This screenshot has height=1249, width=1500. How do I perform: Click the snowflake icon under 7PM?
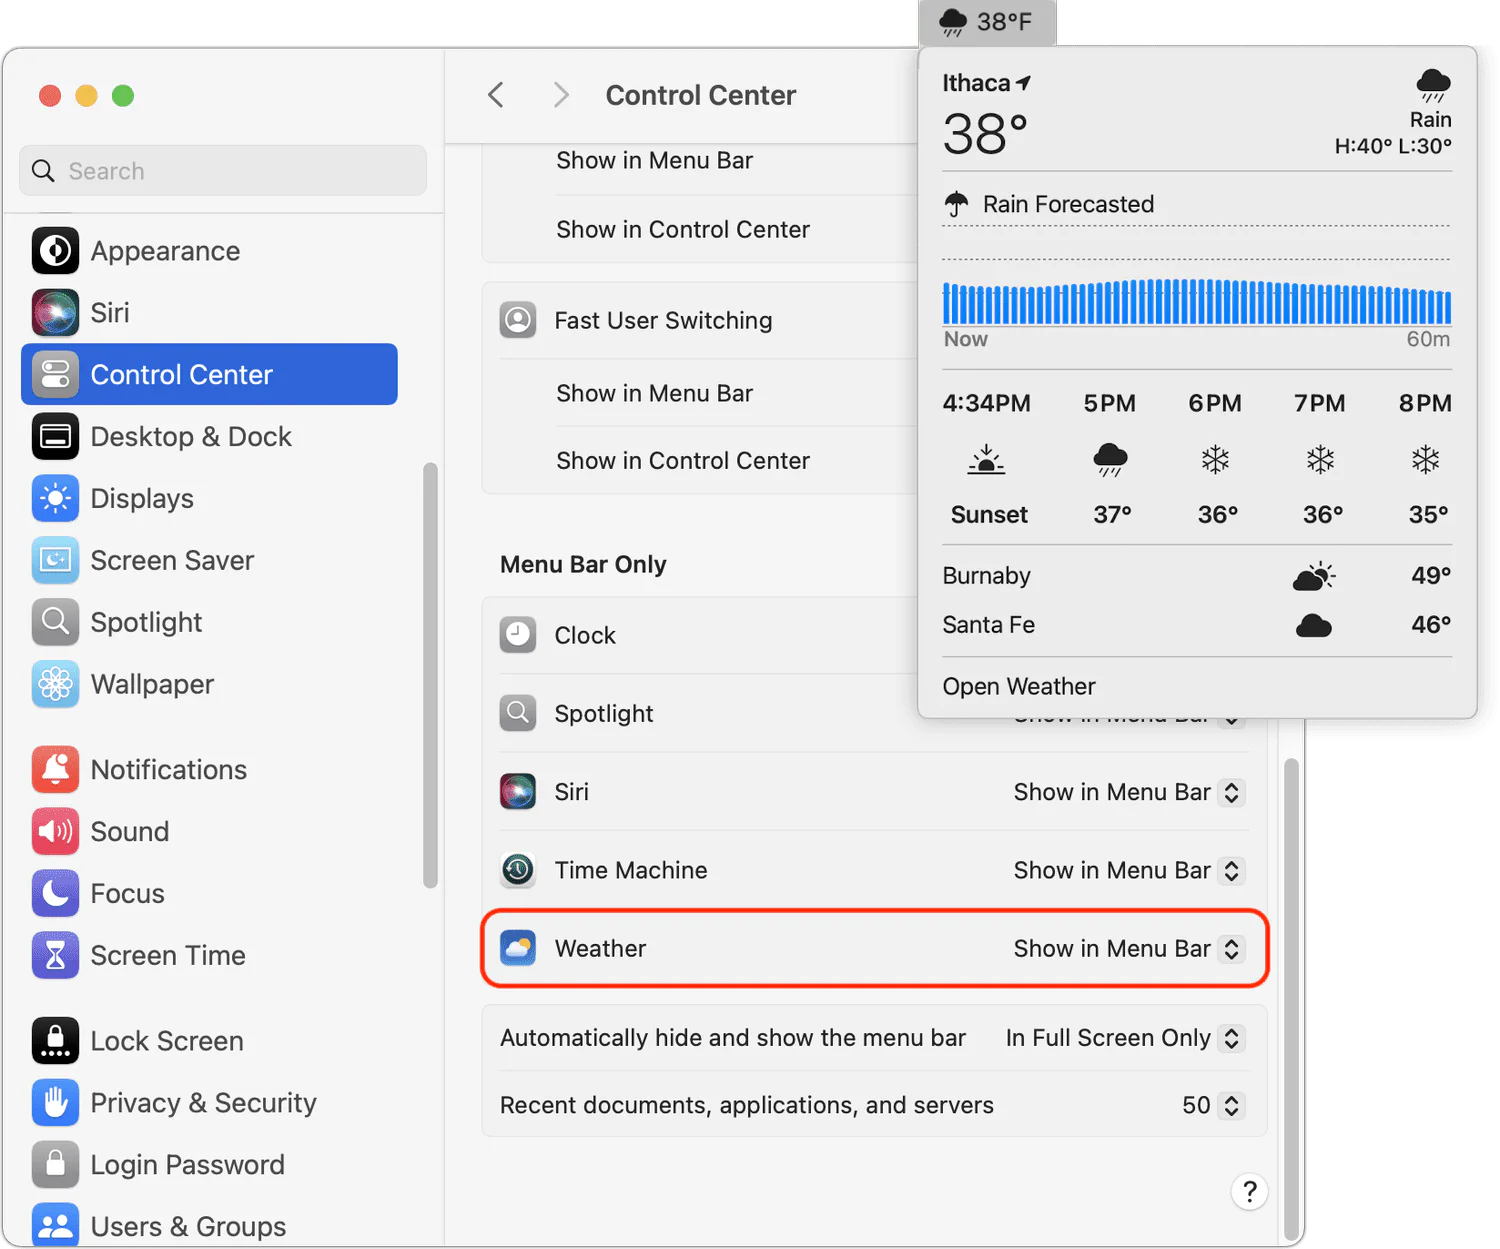click(1321, 460)
